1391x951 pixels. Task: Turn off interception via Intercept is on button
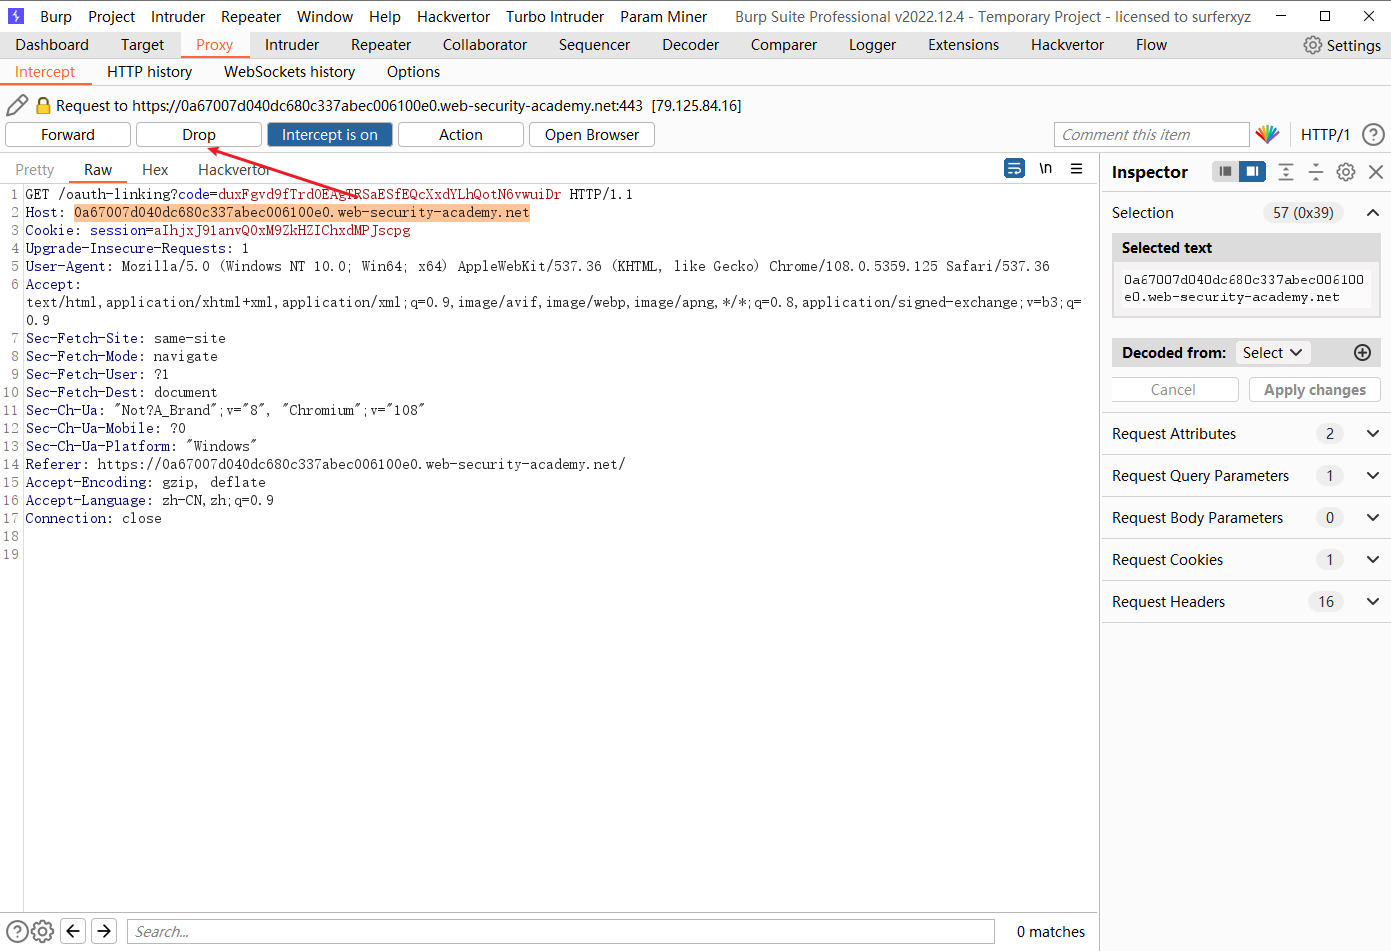click(329, 134)
